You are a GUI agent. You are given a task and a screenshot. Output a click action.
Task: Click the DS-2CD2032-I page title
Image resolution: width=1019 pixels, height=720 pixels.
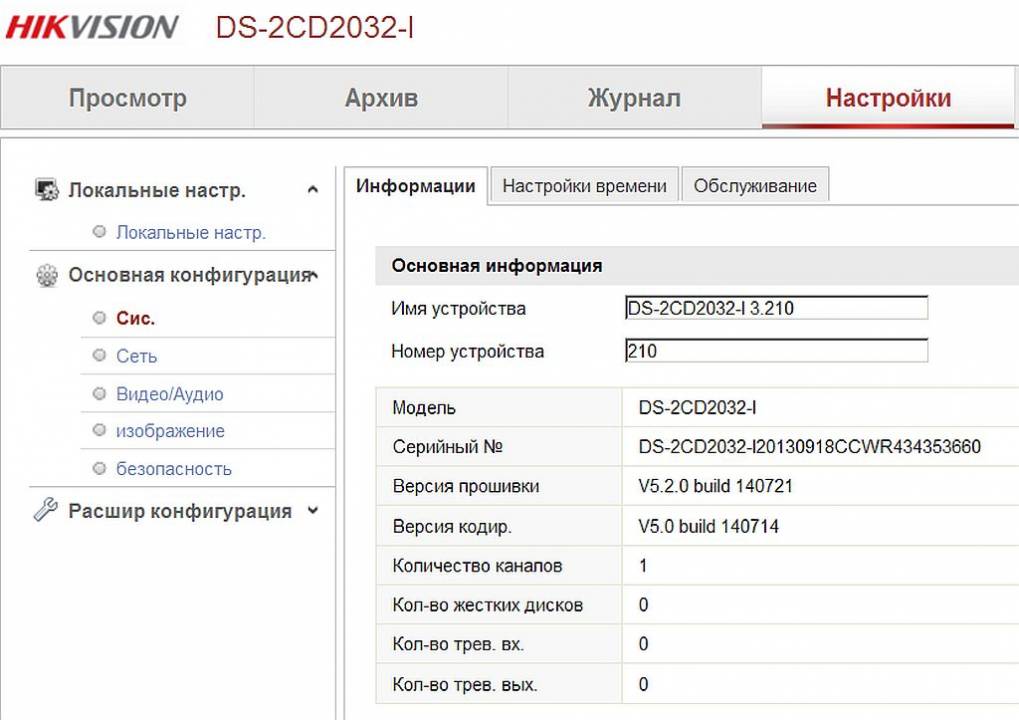tap(315, 28)
